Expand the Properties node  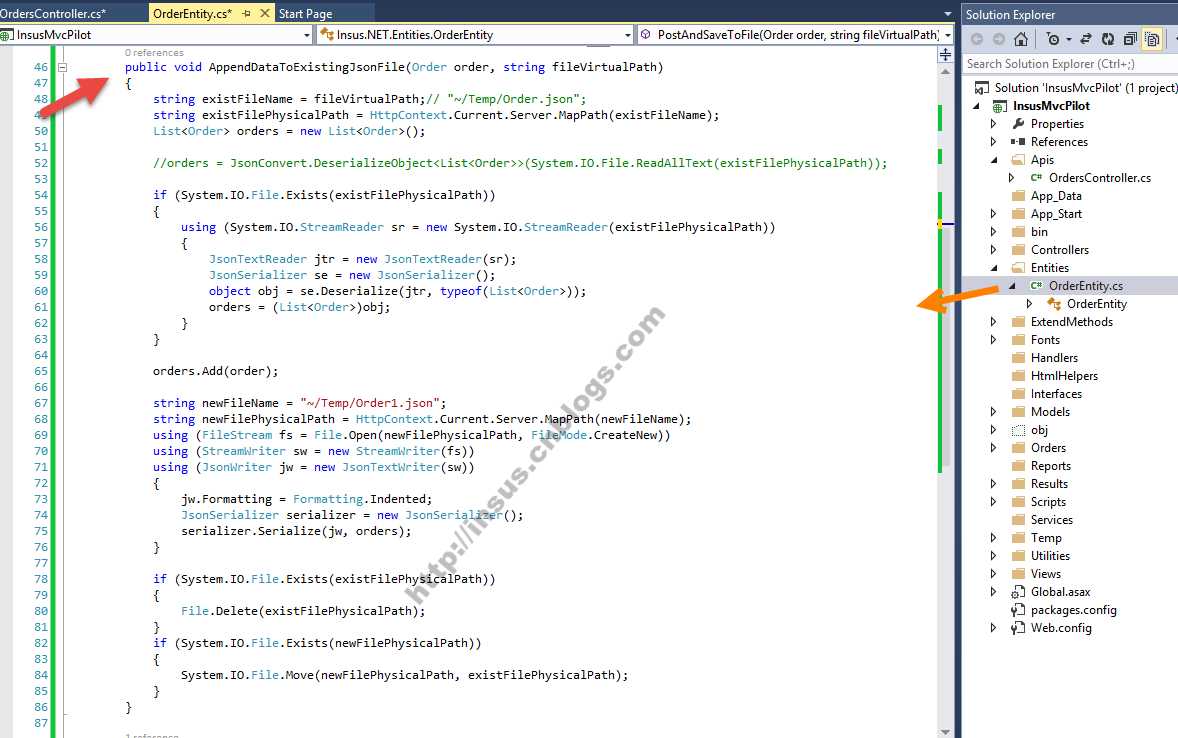coord(993,124)
